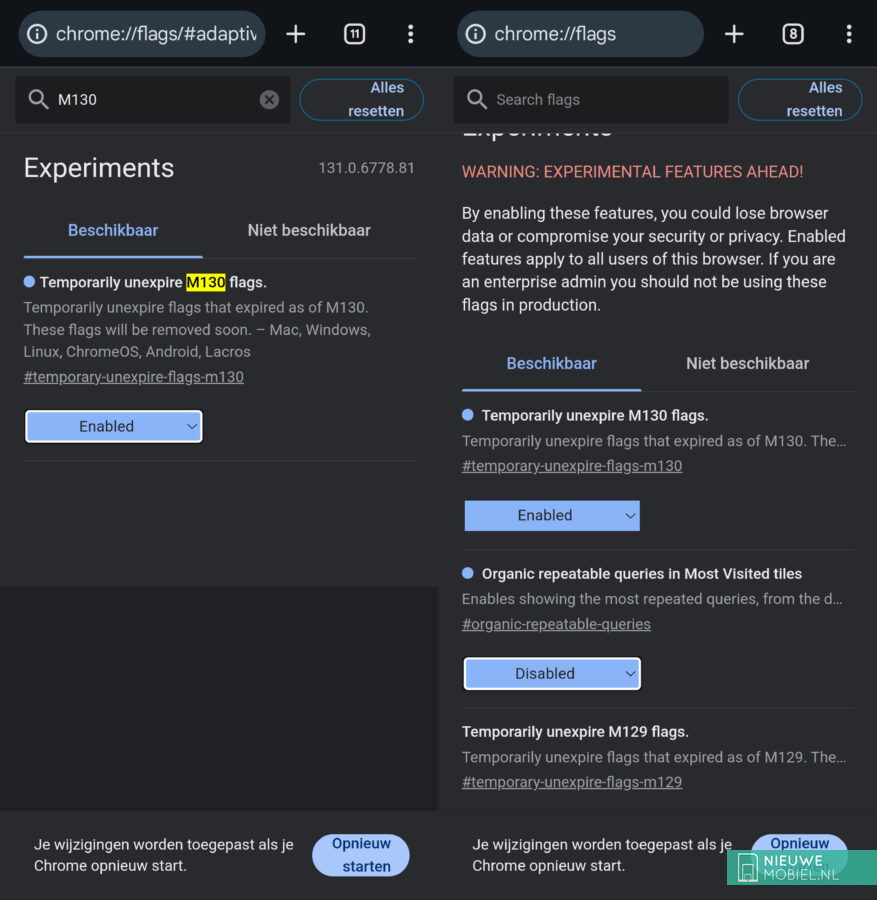Image resolution: width=877 pixels, height=900 pixels.
Task: Open right browser three-dot menu
Action: tap(848, 34)
